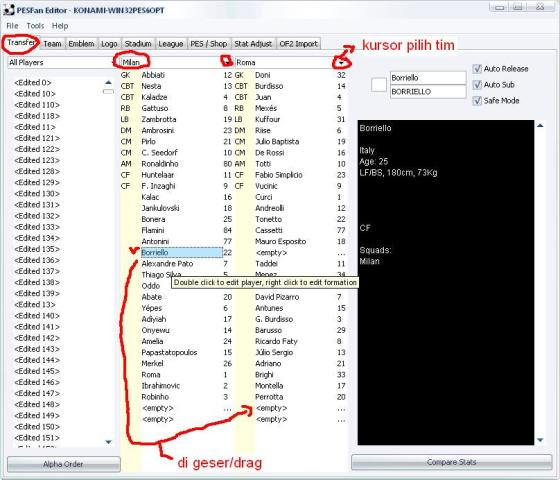This screenshot has height=480, width=560.
Task: Select Gattuso in the Milan squad
Action: 155,108
